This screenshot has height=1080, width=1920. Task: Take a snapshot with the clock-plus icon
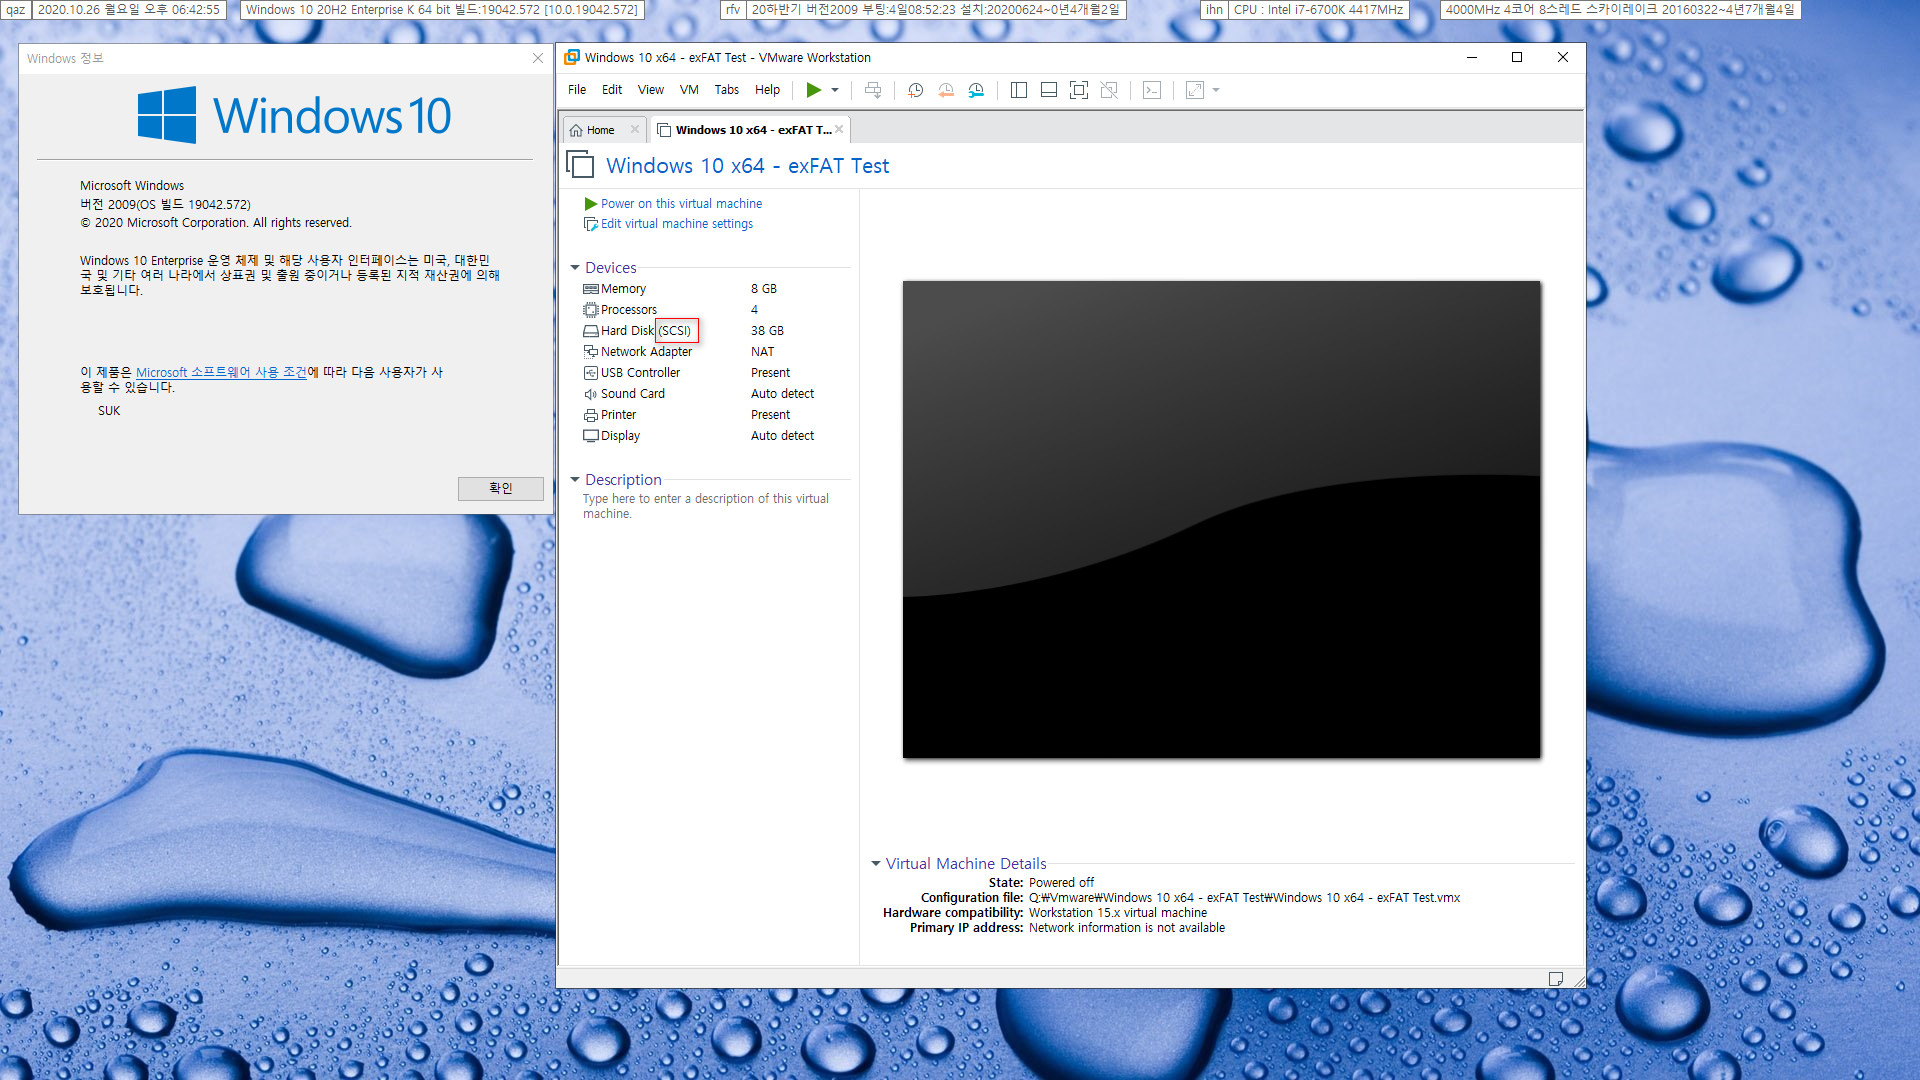click(915, 90)
